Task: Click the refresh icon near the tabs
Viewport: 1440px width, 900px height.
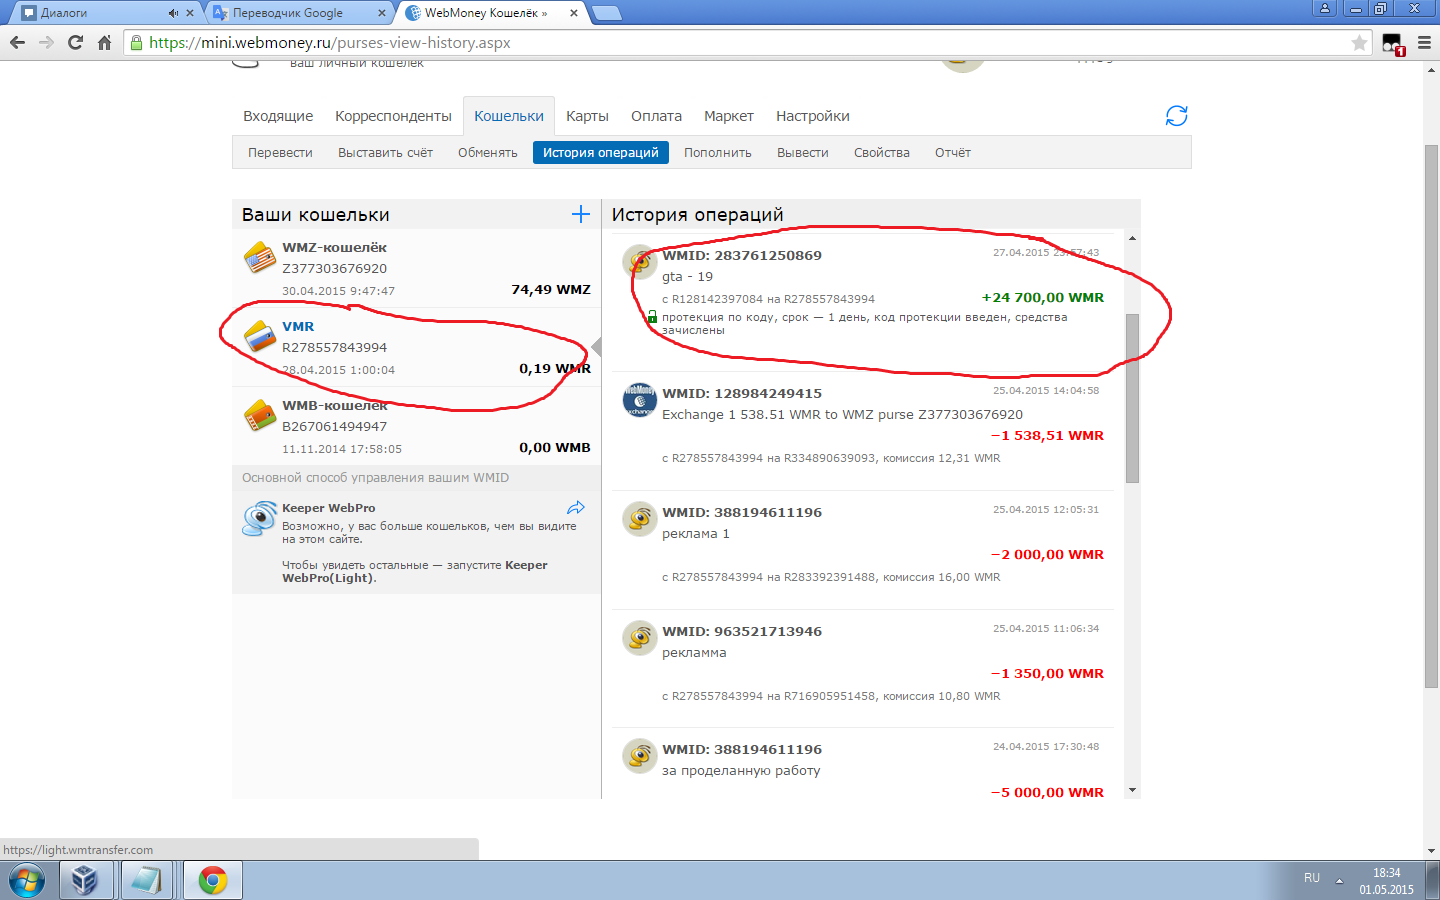Action: click(x=1176, y=116)
